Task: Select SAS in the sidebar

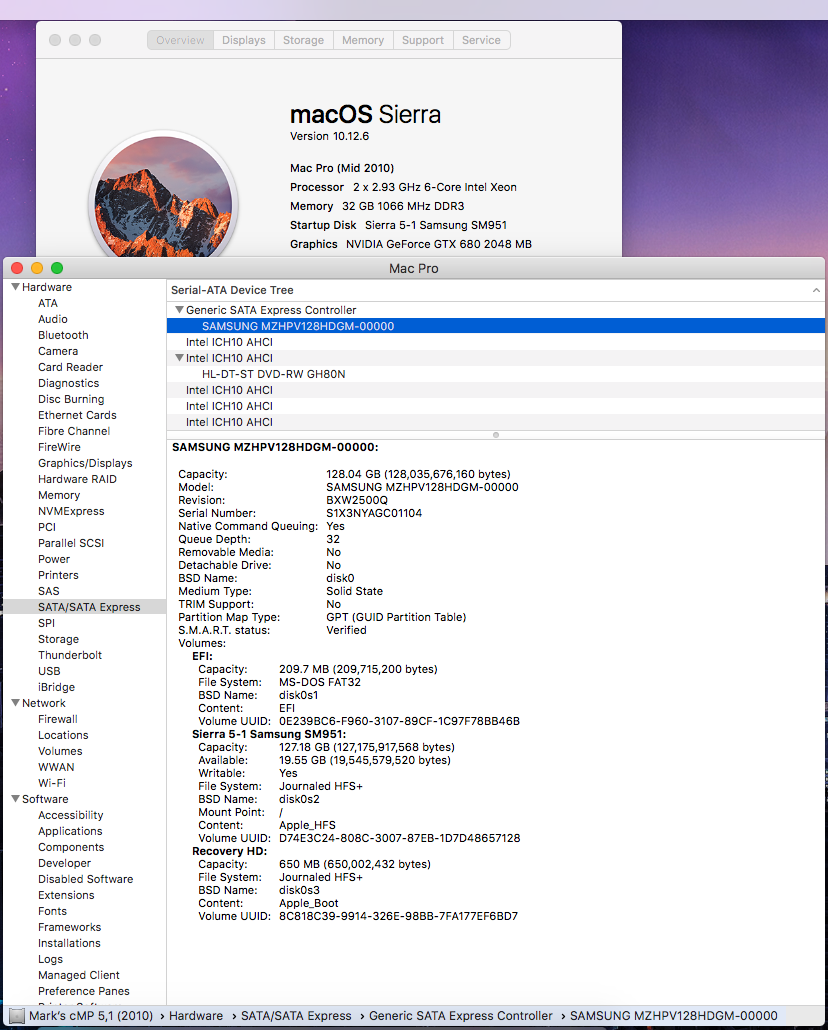Action: (x=49, y=591)
